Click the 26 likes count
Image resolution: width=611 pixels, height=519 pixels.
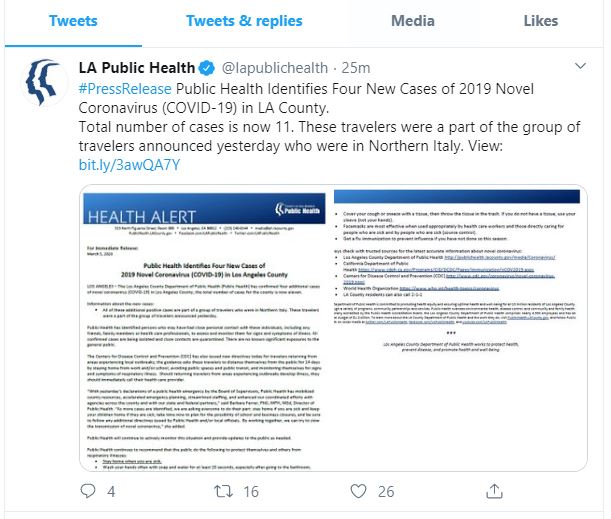coord(386,492)
